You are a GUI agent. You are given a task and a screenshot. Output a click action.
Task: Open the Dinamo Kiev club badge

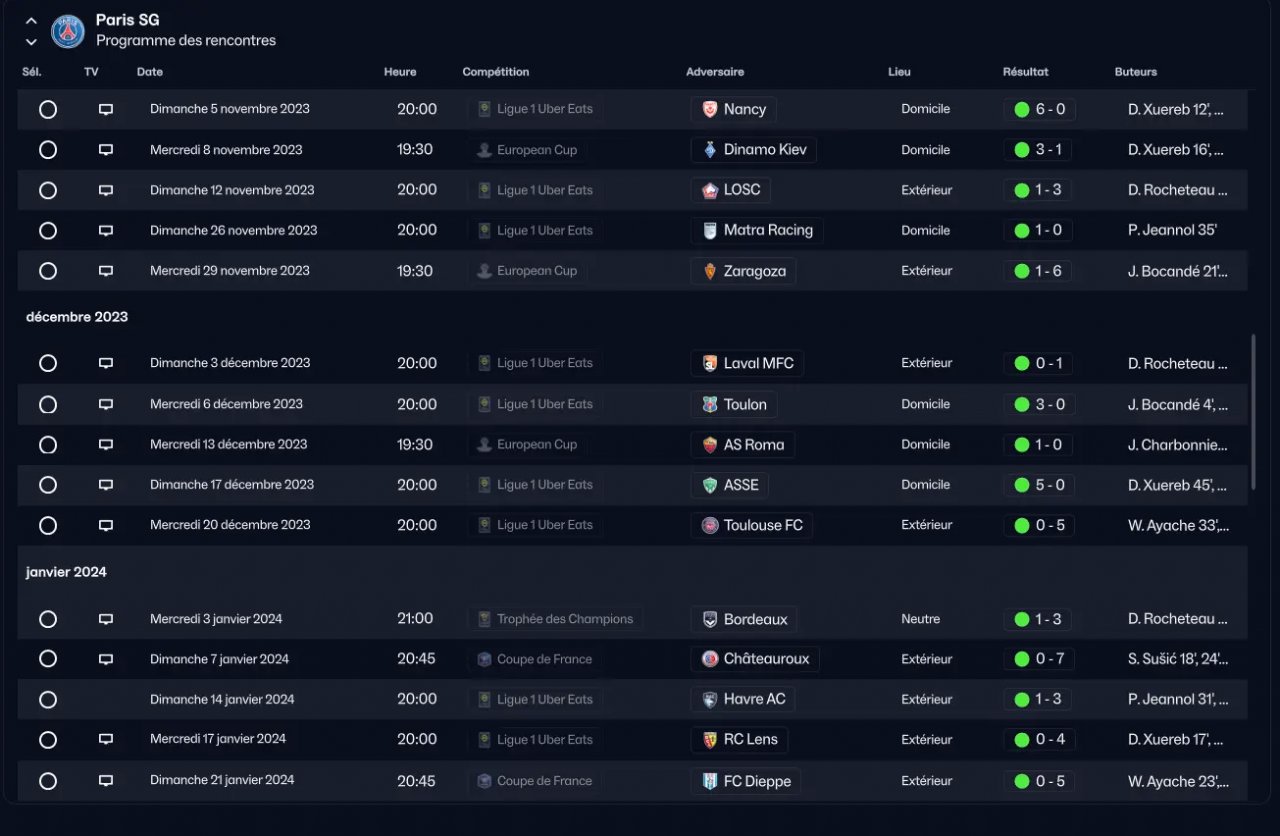[x=710, y=150]
